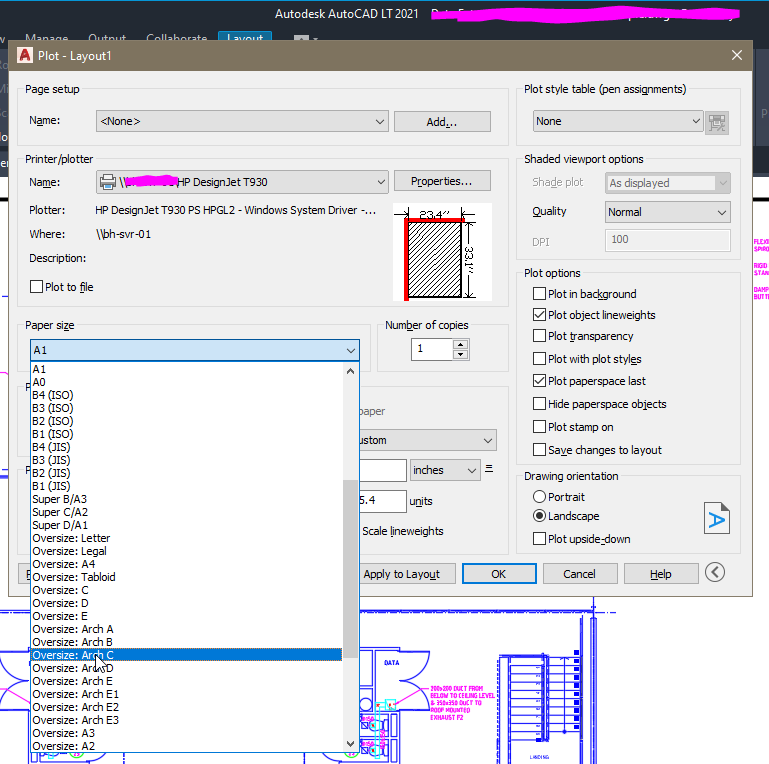
Task: Click the AutoCAD logo in the Plot title bar
Action: (25, 55)
